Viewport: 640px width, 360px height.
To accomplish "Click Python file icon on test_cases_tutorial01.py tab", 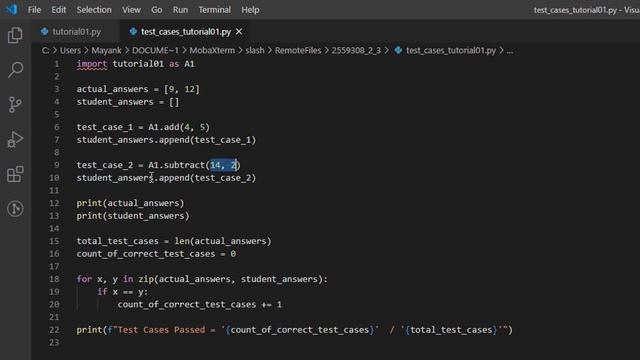I will (x=133, y=31).
